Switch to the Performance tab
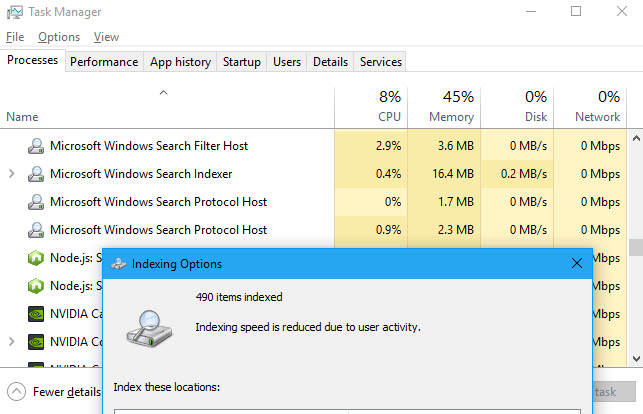 104,62
